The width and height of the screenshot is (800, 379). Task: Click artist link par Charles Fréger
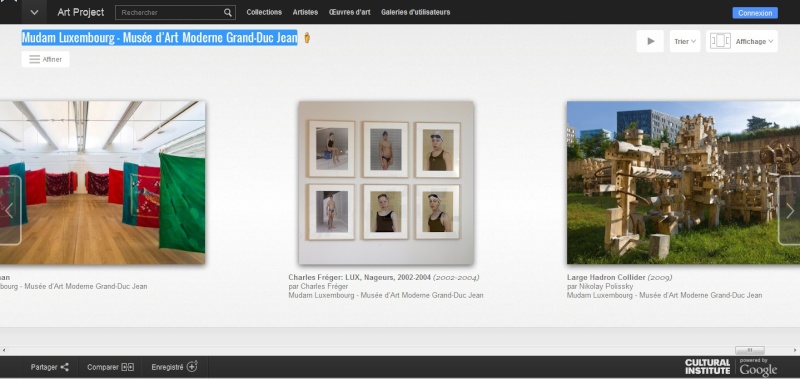(318, 286)
